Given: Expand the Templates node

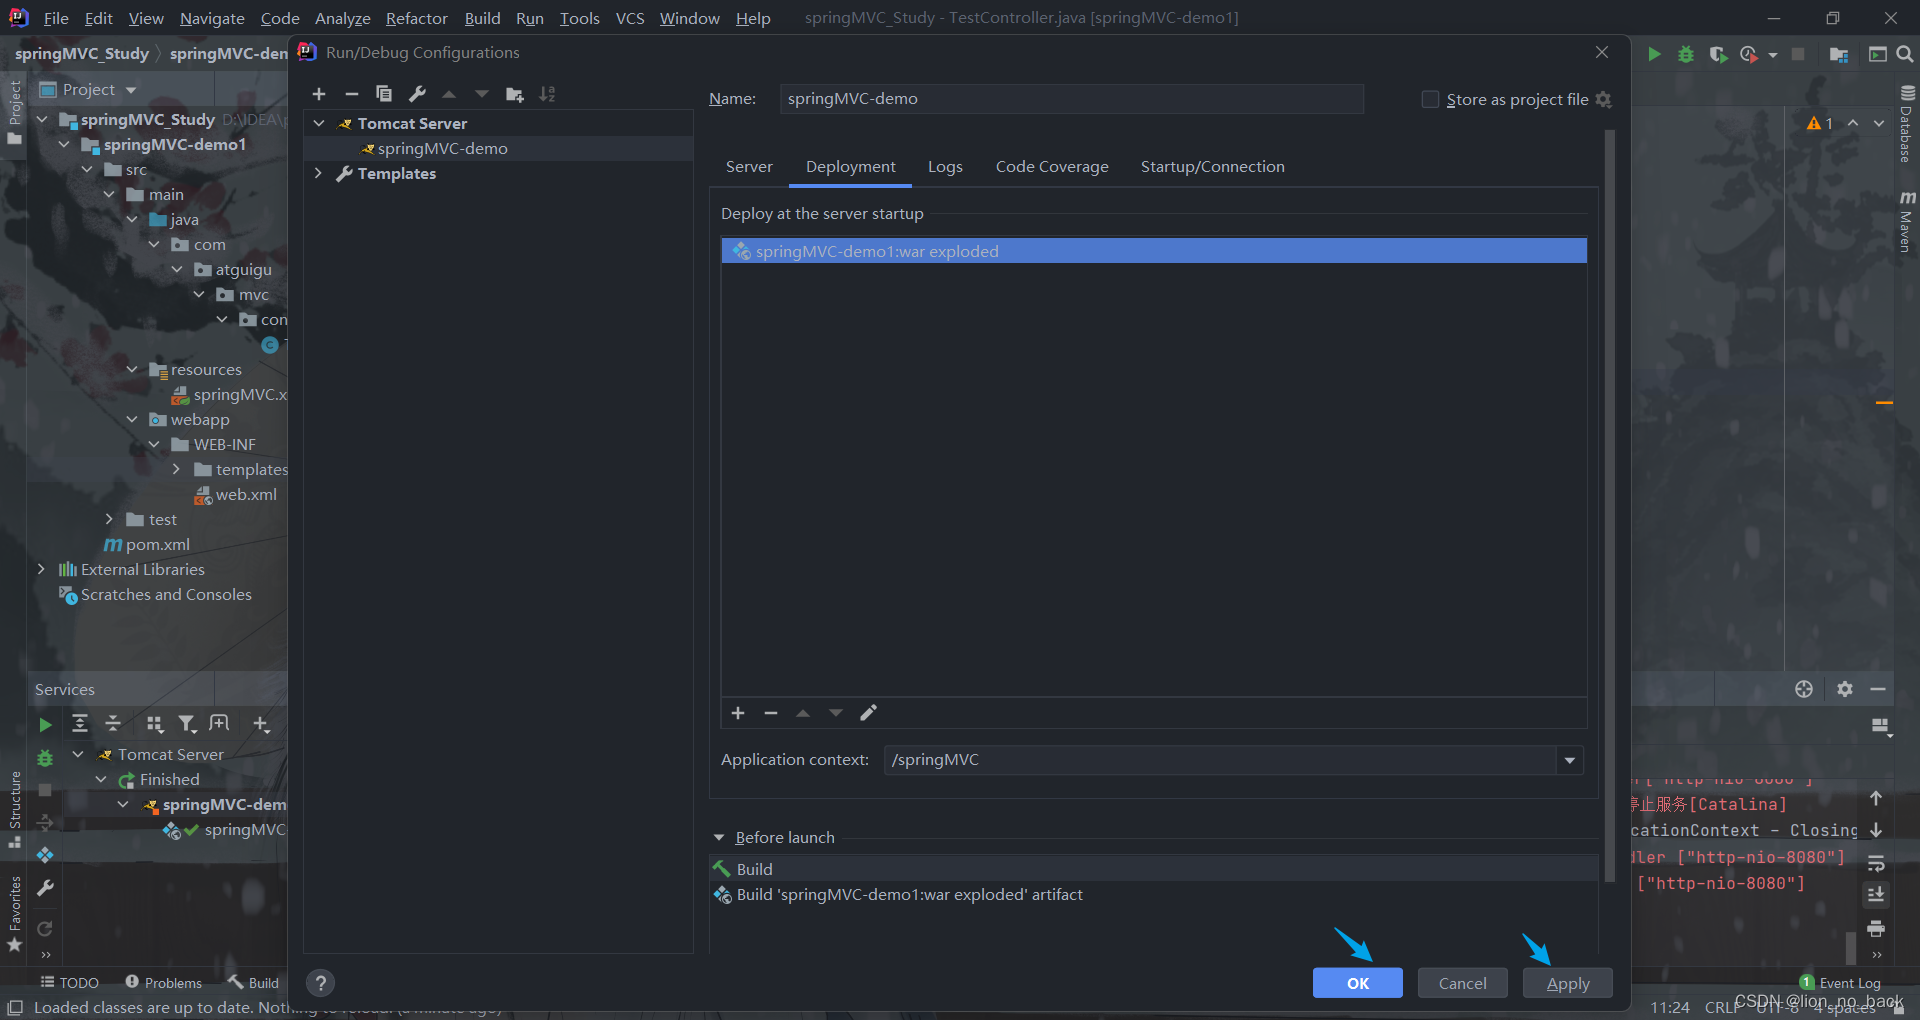Looking at the screenshot, I should (319, 173).
